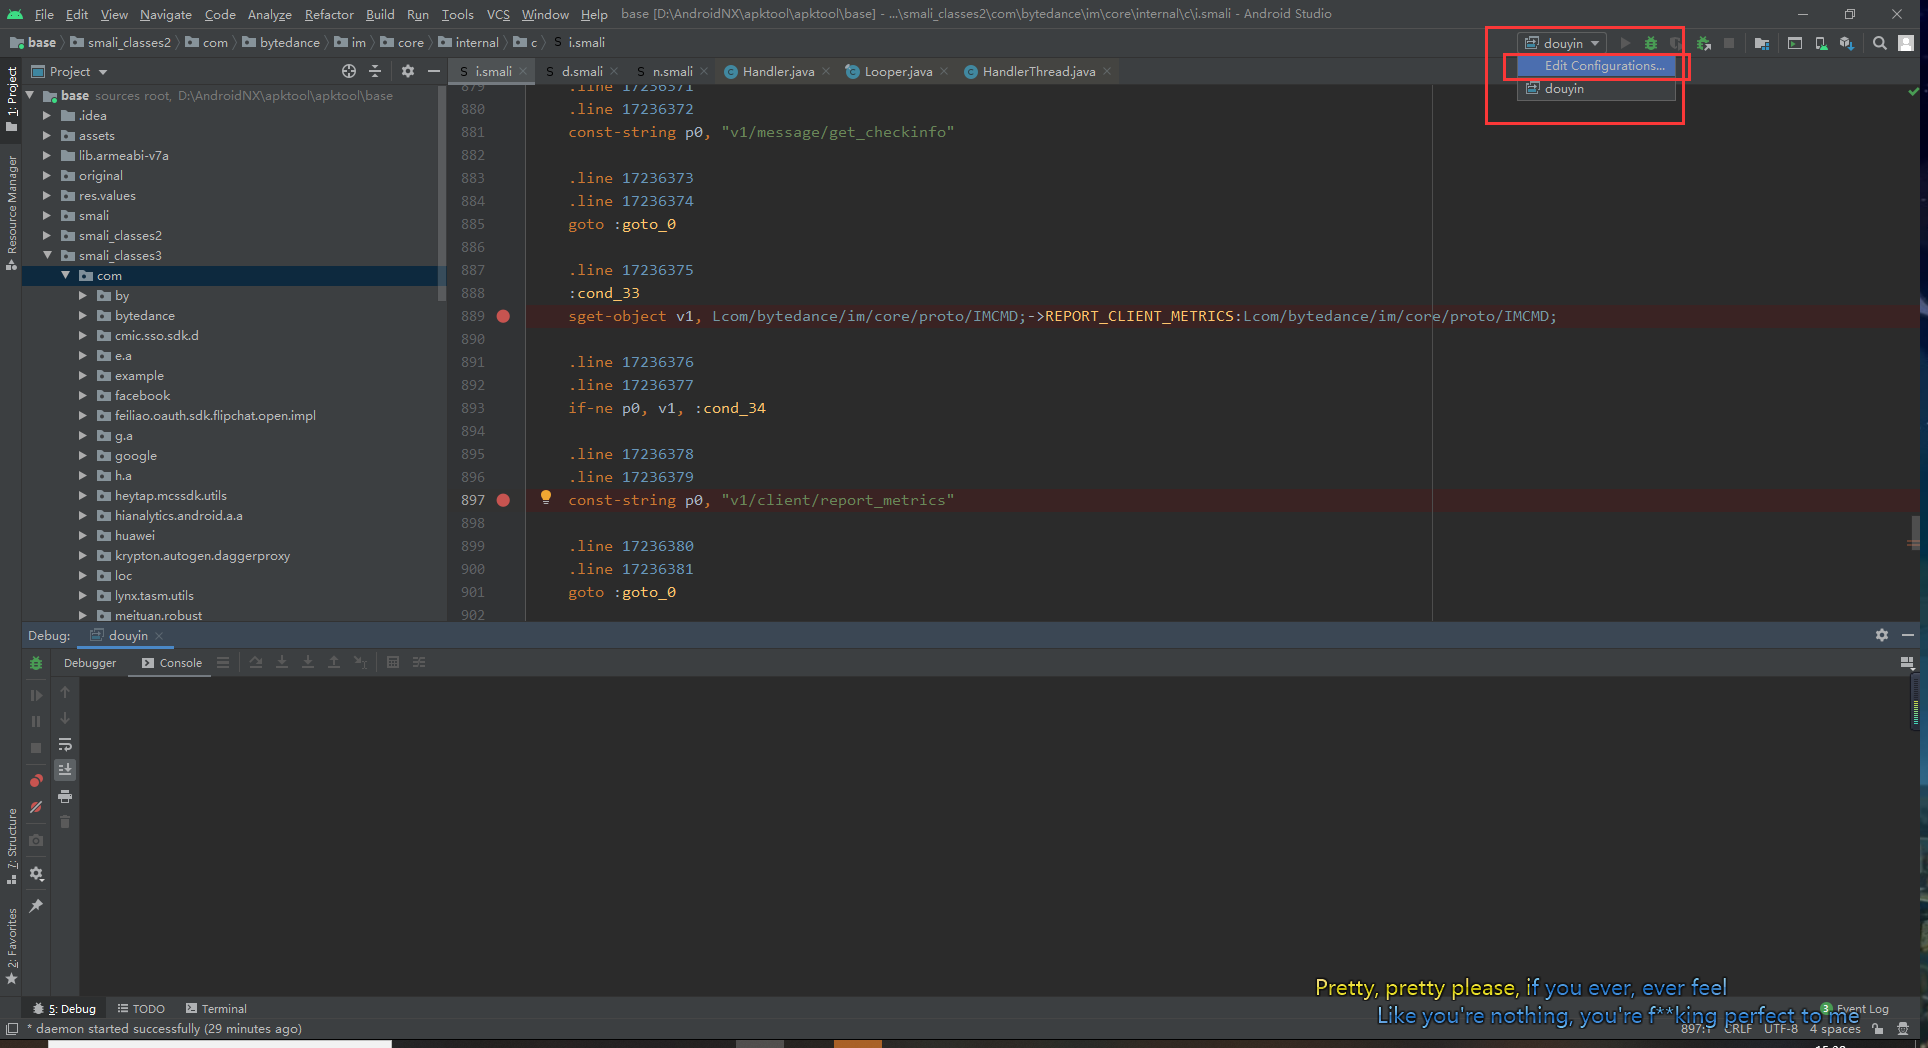The image size is (1928, 1048).
Task: Click the Project panel settings gear icon
Action: [x=407, y=71]
